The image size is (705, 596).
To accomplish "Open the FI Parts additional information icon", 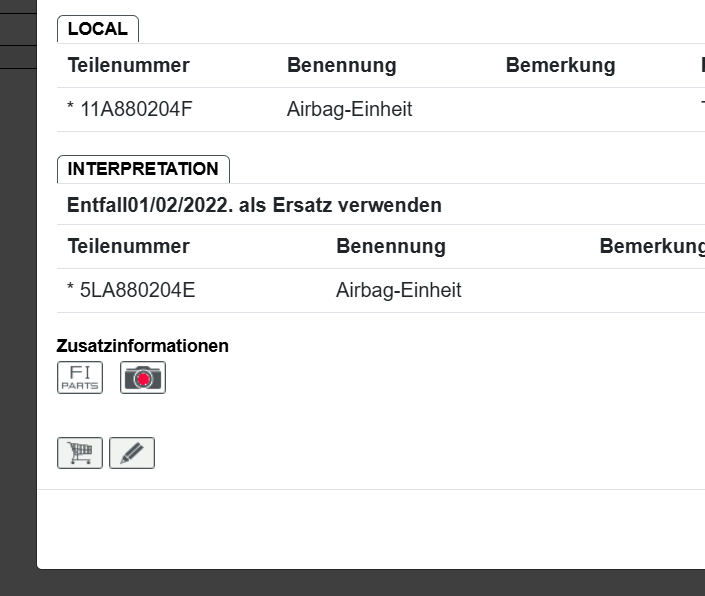I will coord(80,377).
